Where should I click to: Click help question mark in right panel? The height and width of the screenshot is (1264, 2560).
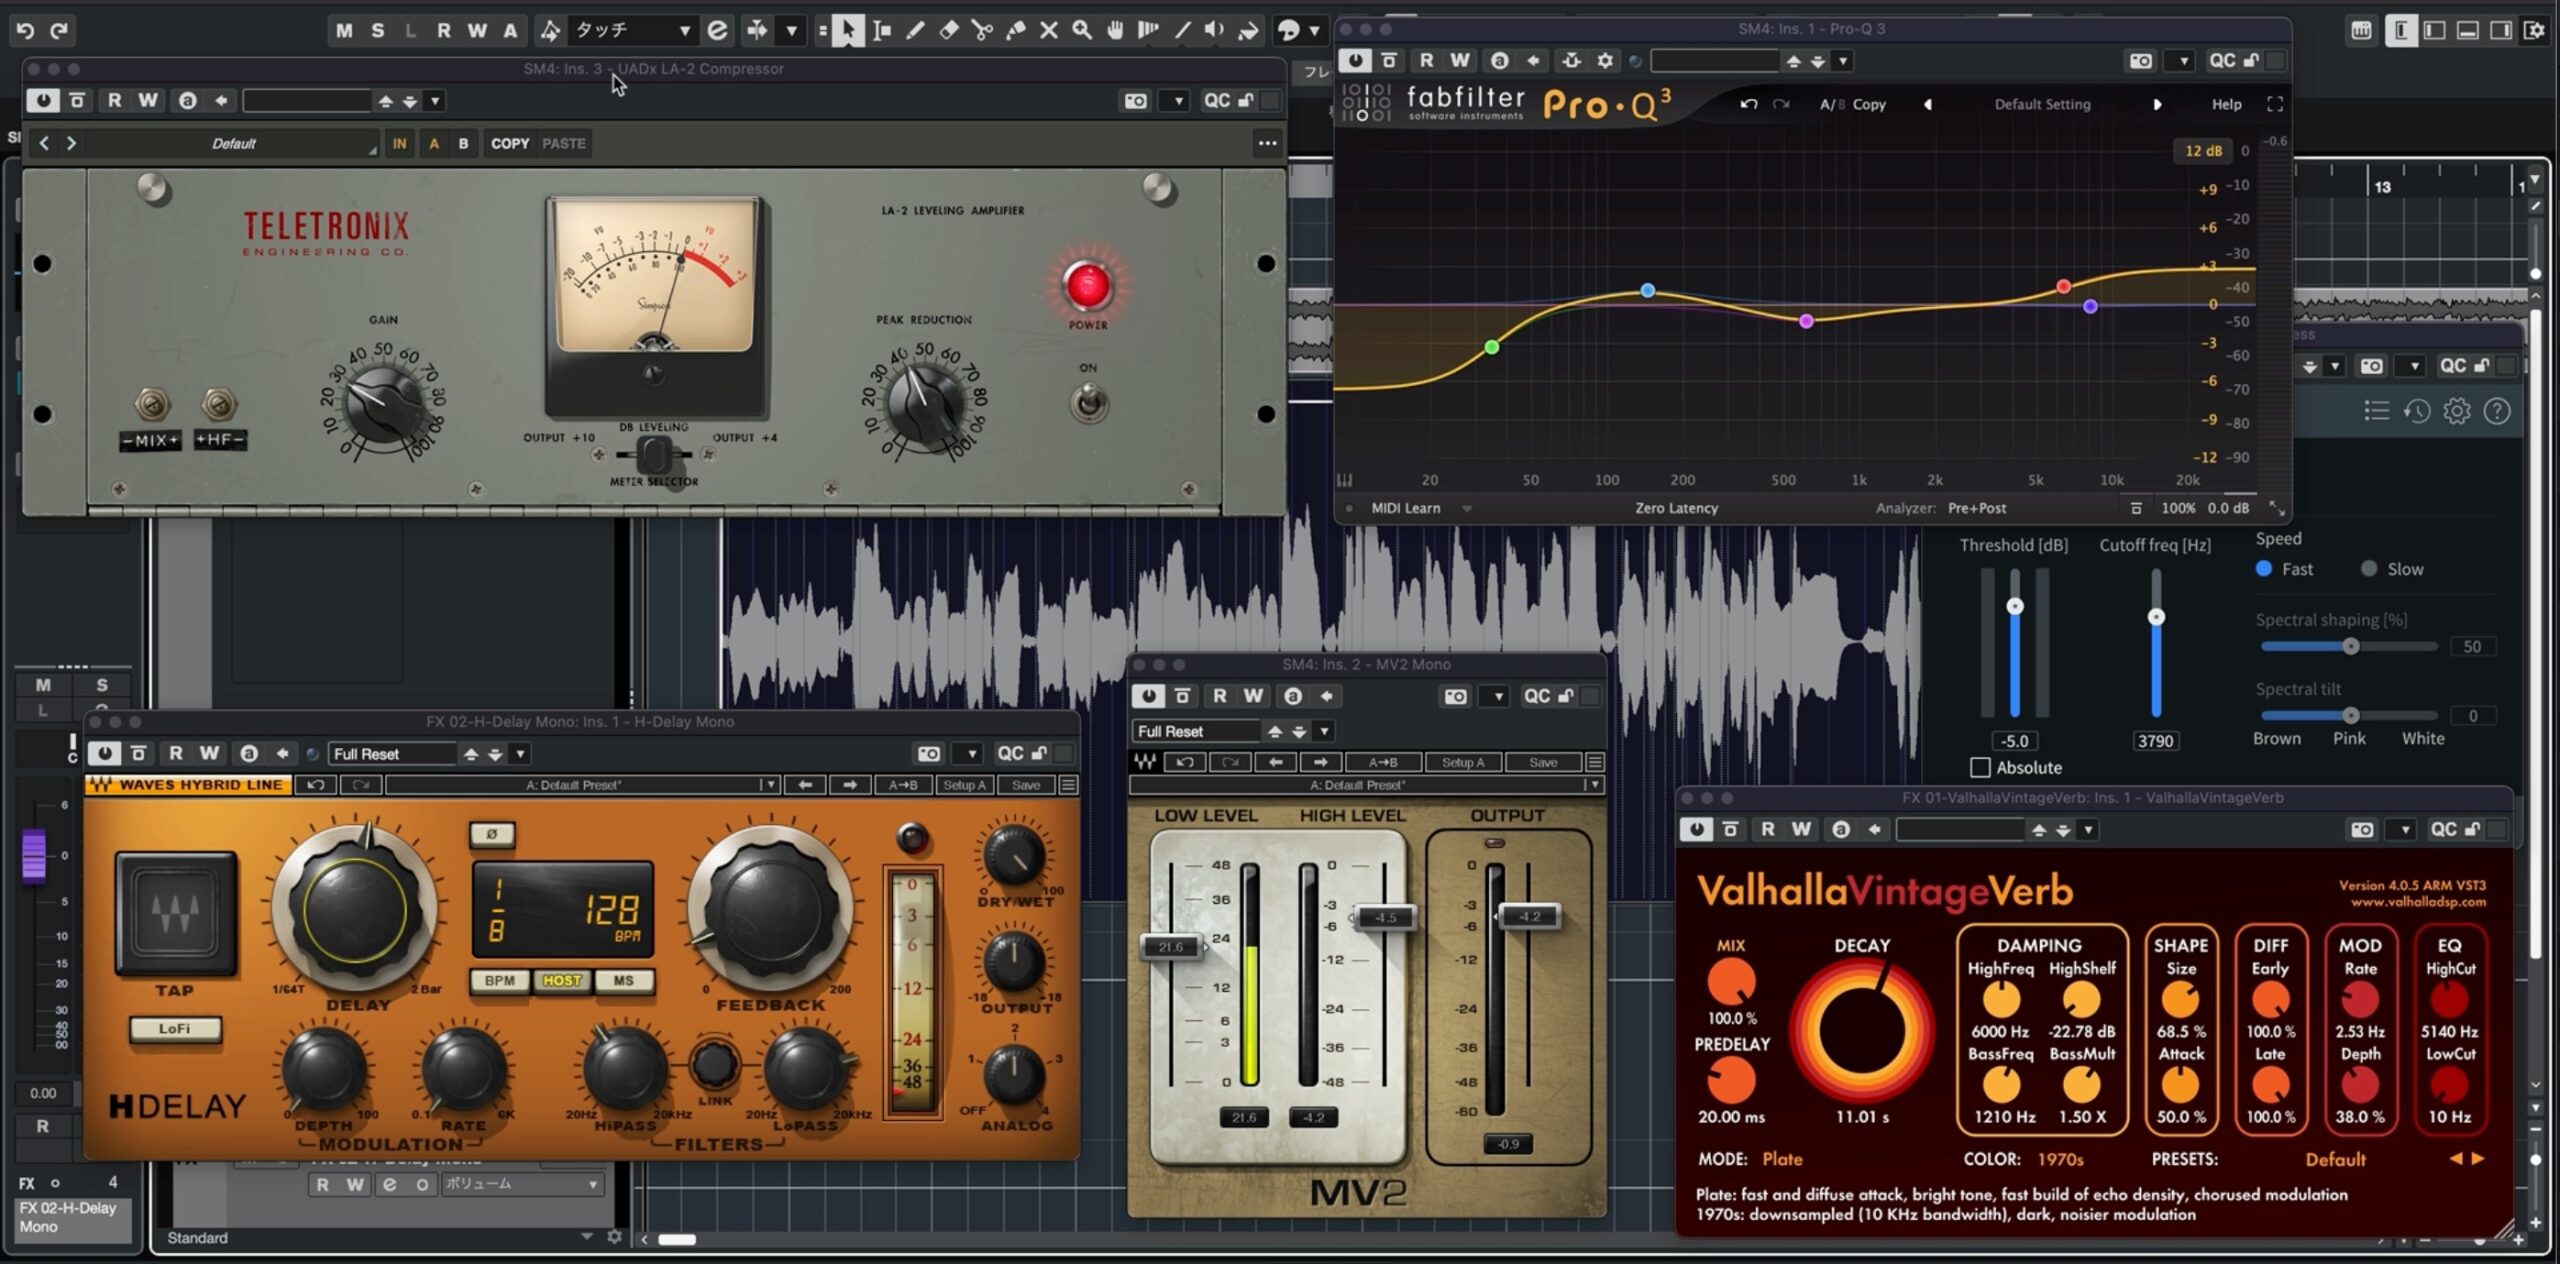click(x=2497, y=411)
